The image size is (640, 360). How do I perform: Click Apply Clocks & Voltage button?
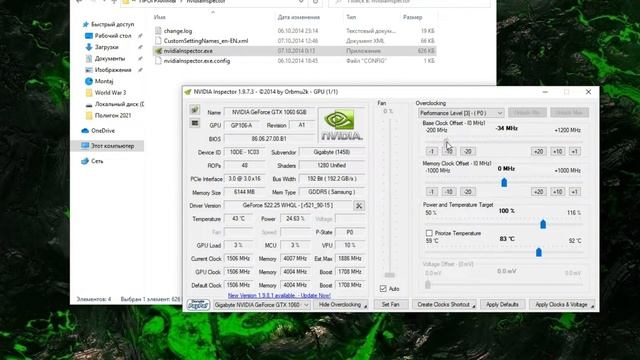coord(563,304)
